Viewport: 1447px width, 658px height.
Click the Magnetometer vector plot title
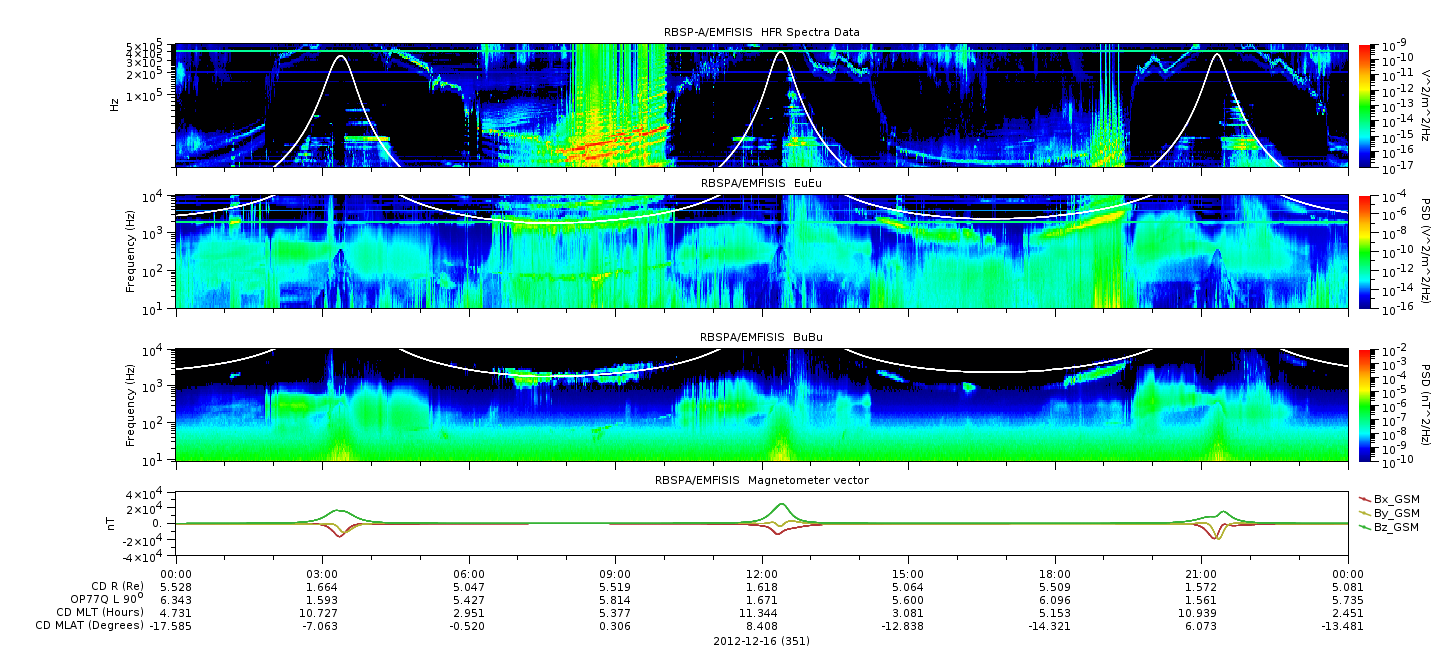pyautogui.click(x=761, y=480)
